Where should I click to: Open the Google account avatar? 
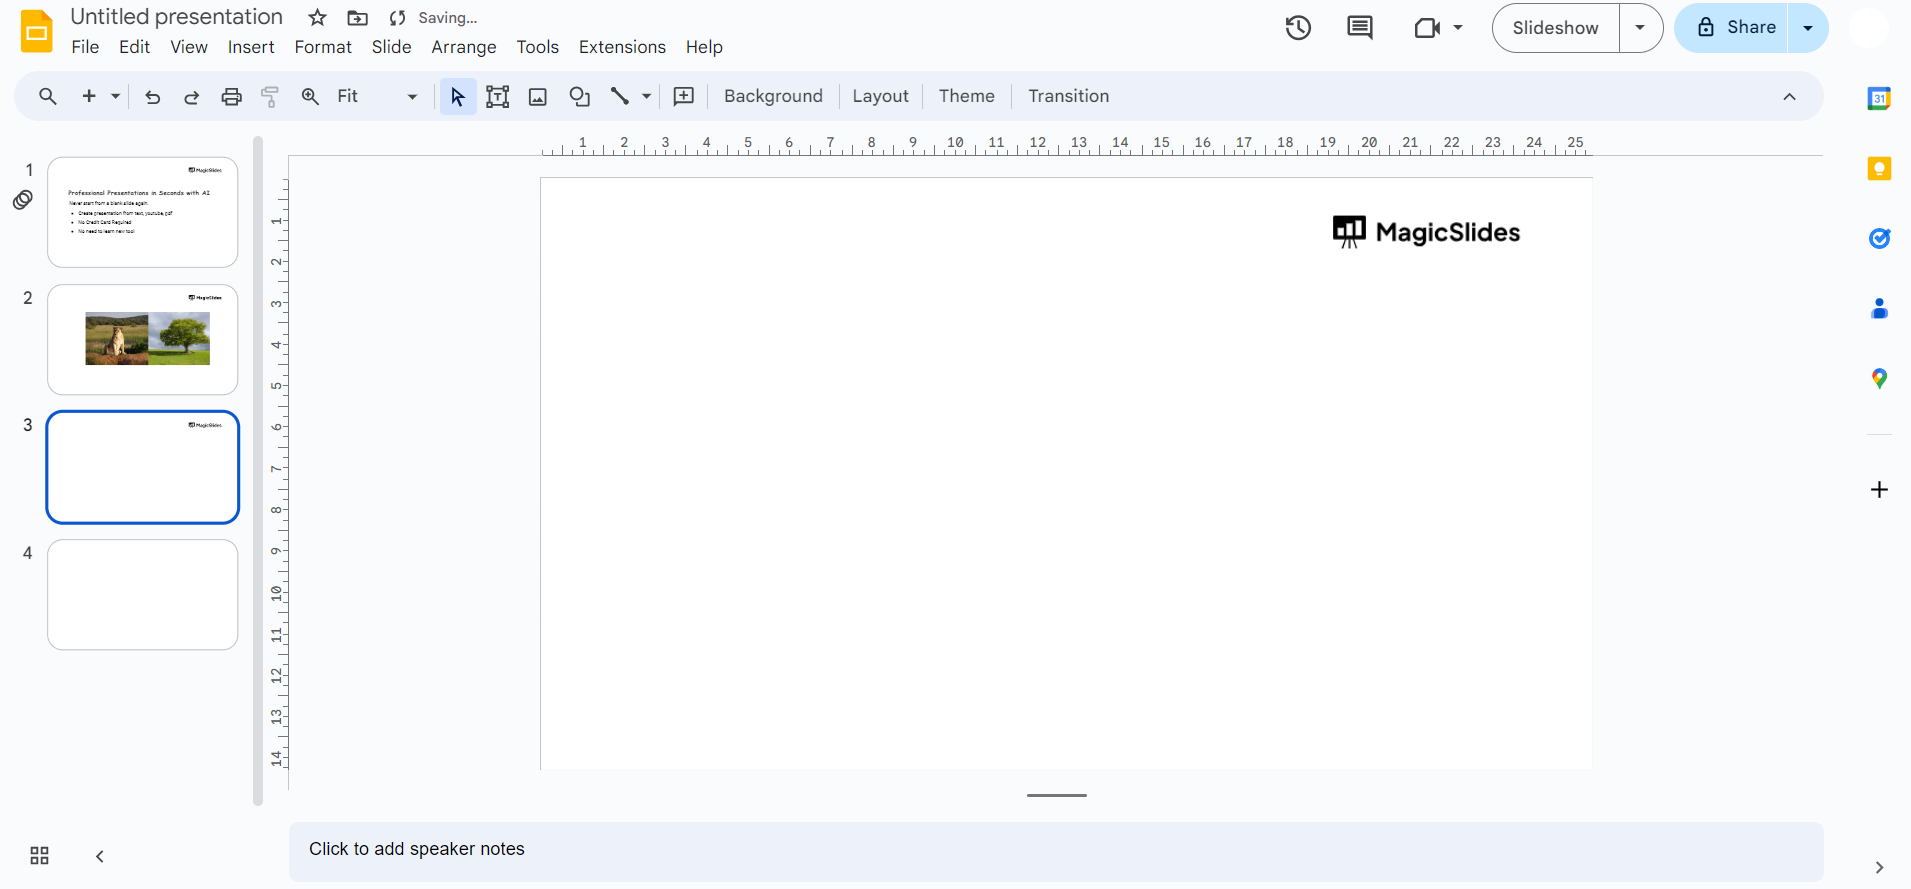[1868, 28]
